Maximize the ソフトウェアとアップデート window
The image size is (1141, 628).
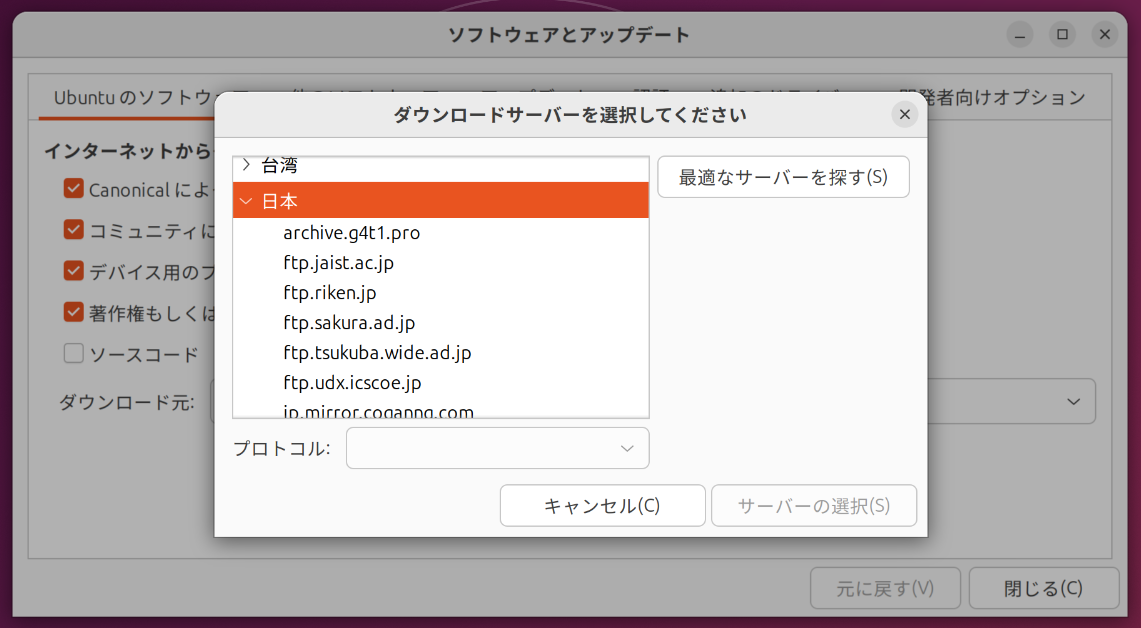(1062, 35)
